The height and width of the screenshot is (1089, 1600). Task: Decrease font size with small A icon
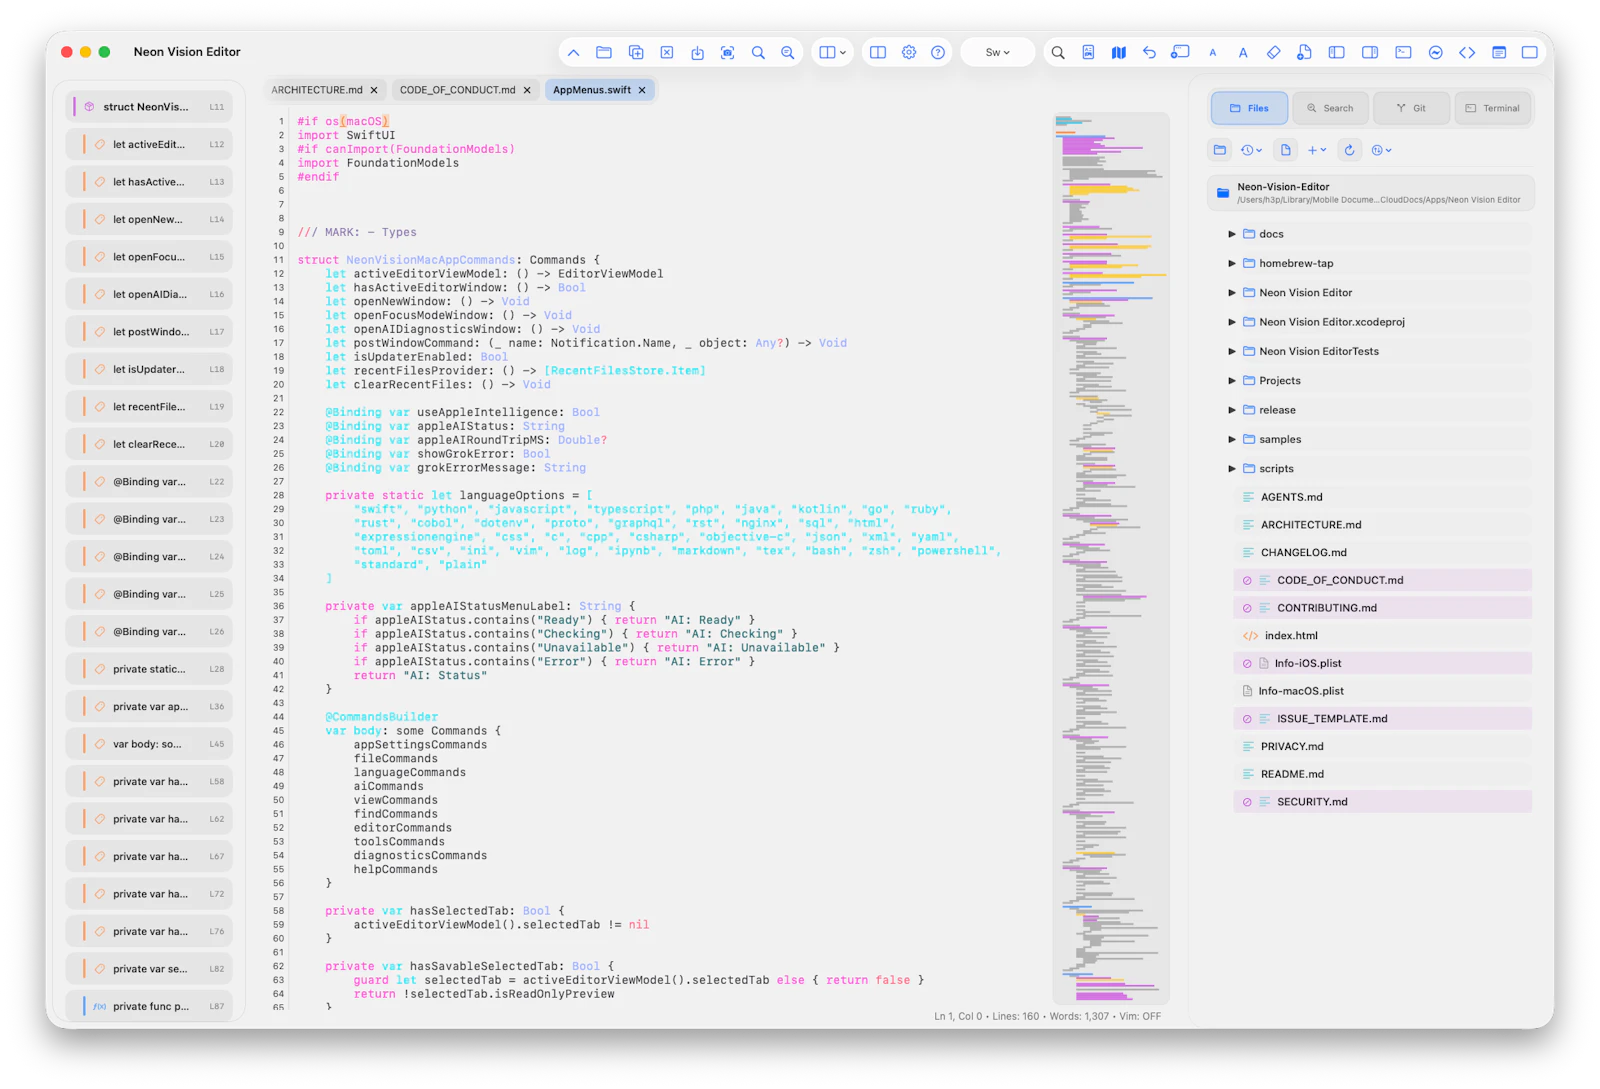1213,53
